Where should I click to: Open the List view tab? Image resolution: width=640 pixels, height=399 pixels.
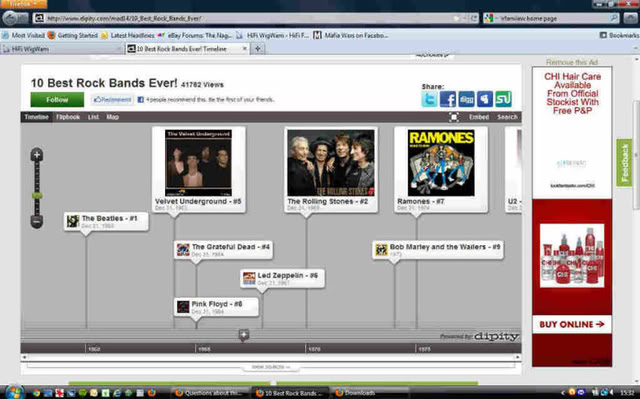93,117
